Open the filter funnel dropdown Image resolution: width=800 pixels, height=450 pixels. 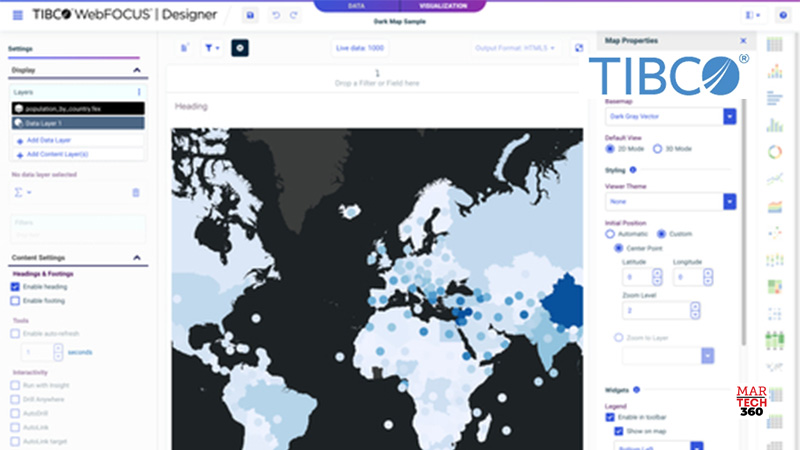point(212,48)
